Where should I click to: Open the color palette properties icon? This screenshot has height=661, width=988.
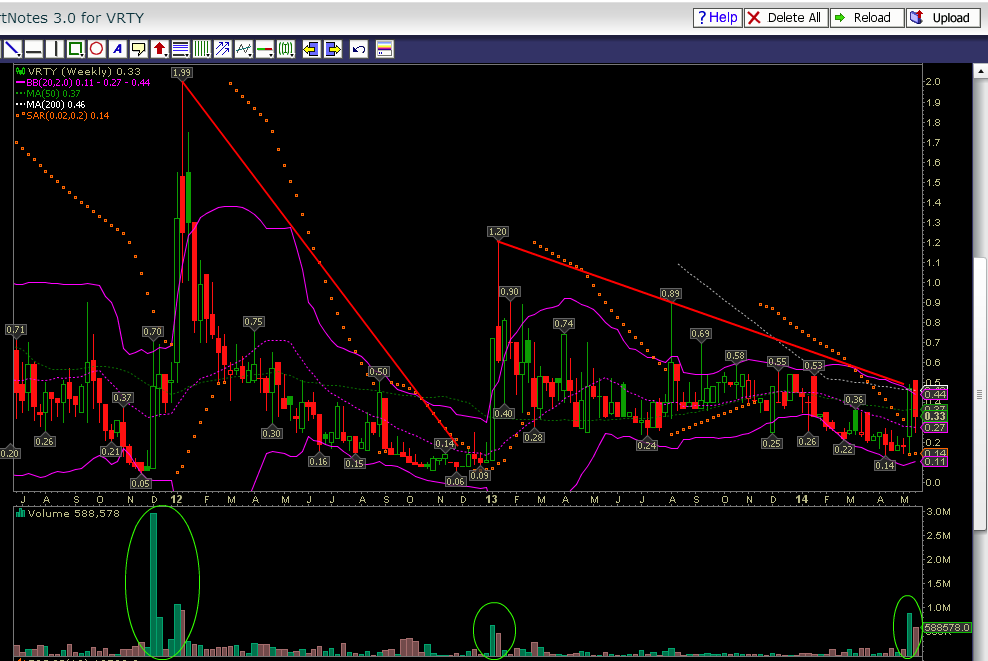(384, 49)
